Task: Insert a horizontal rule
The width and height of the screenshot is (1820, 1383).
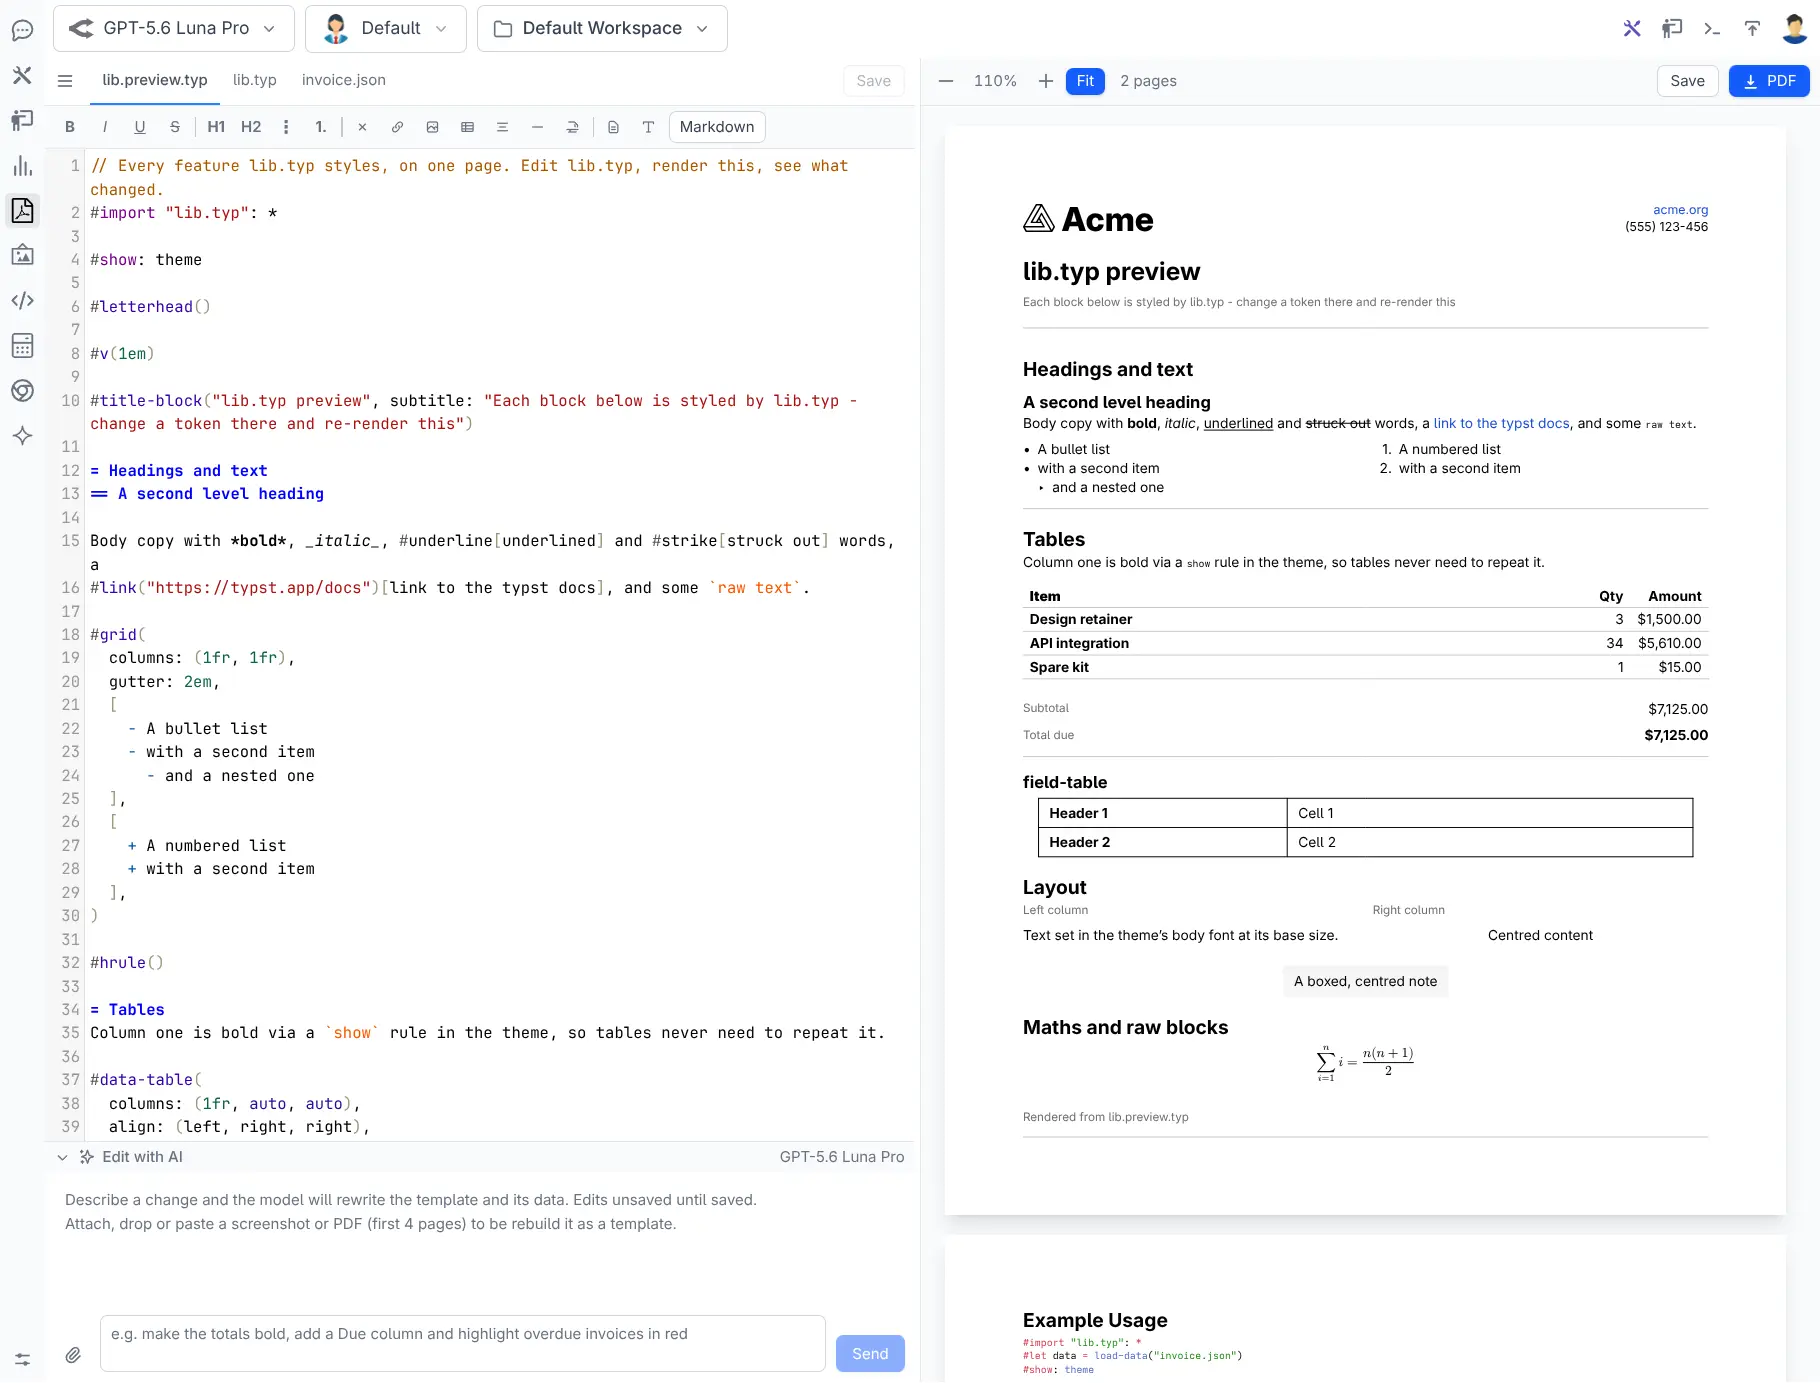Action: pos(537,127)
